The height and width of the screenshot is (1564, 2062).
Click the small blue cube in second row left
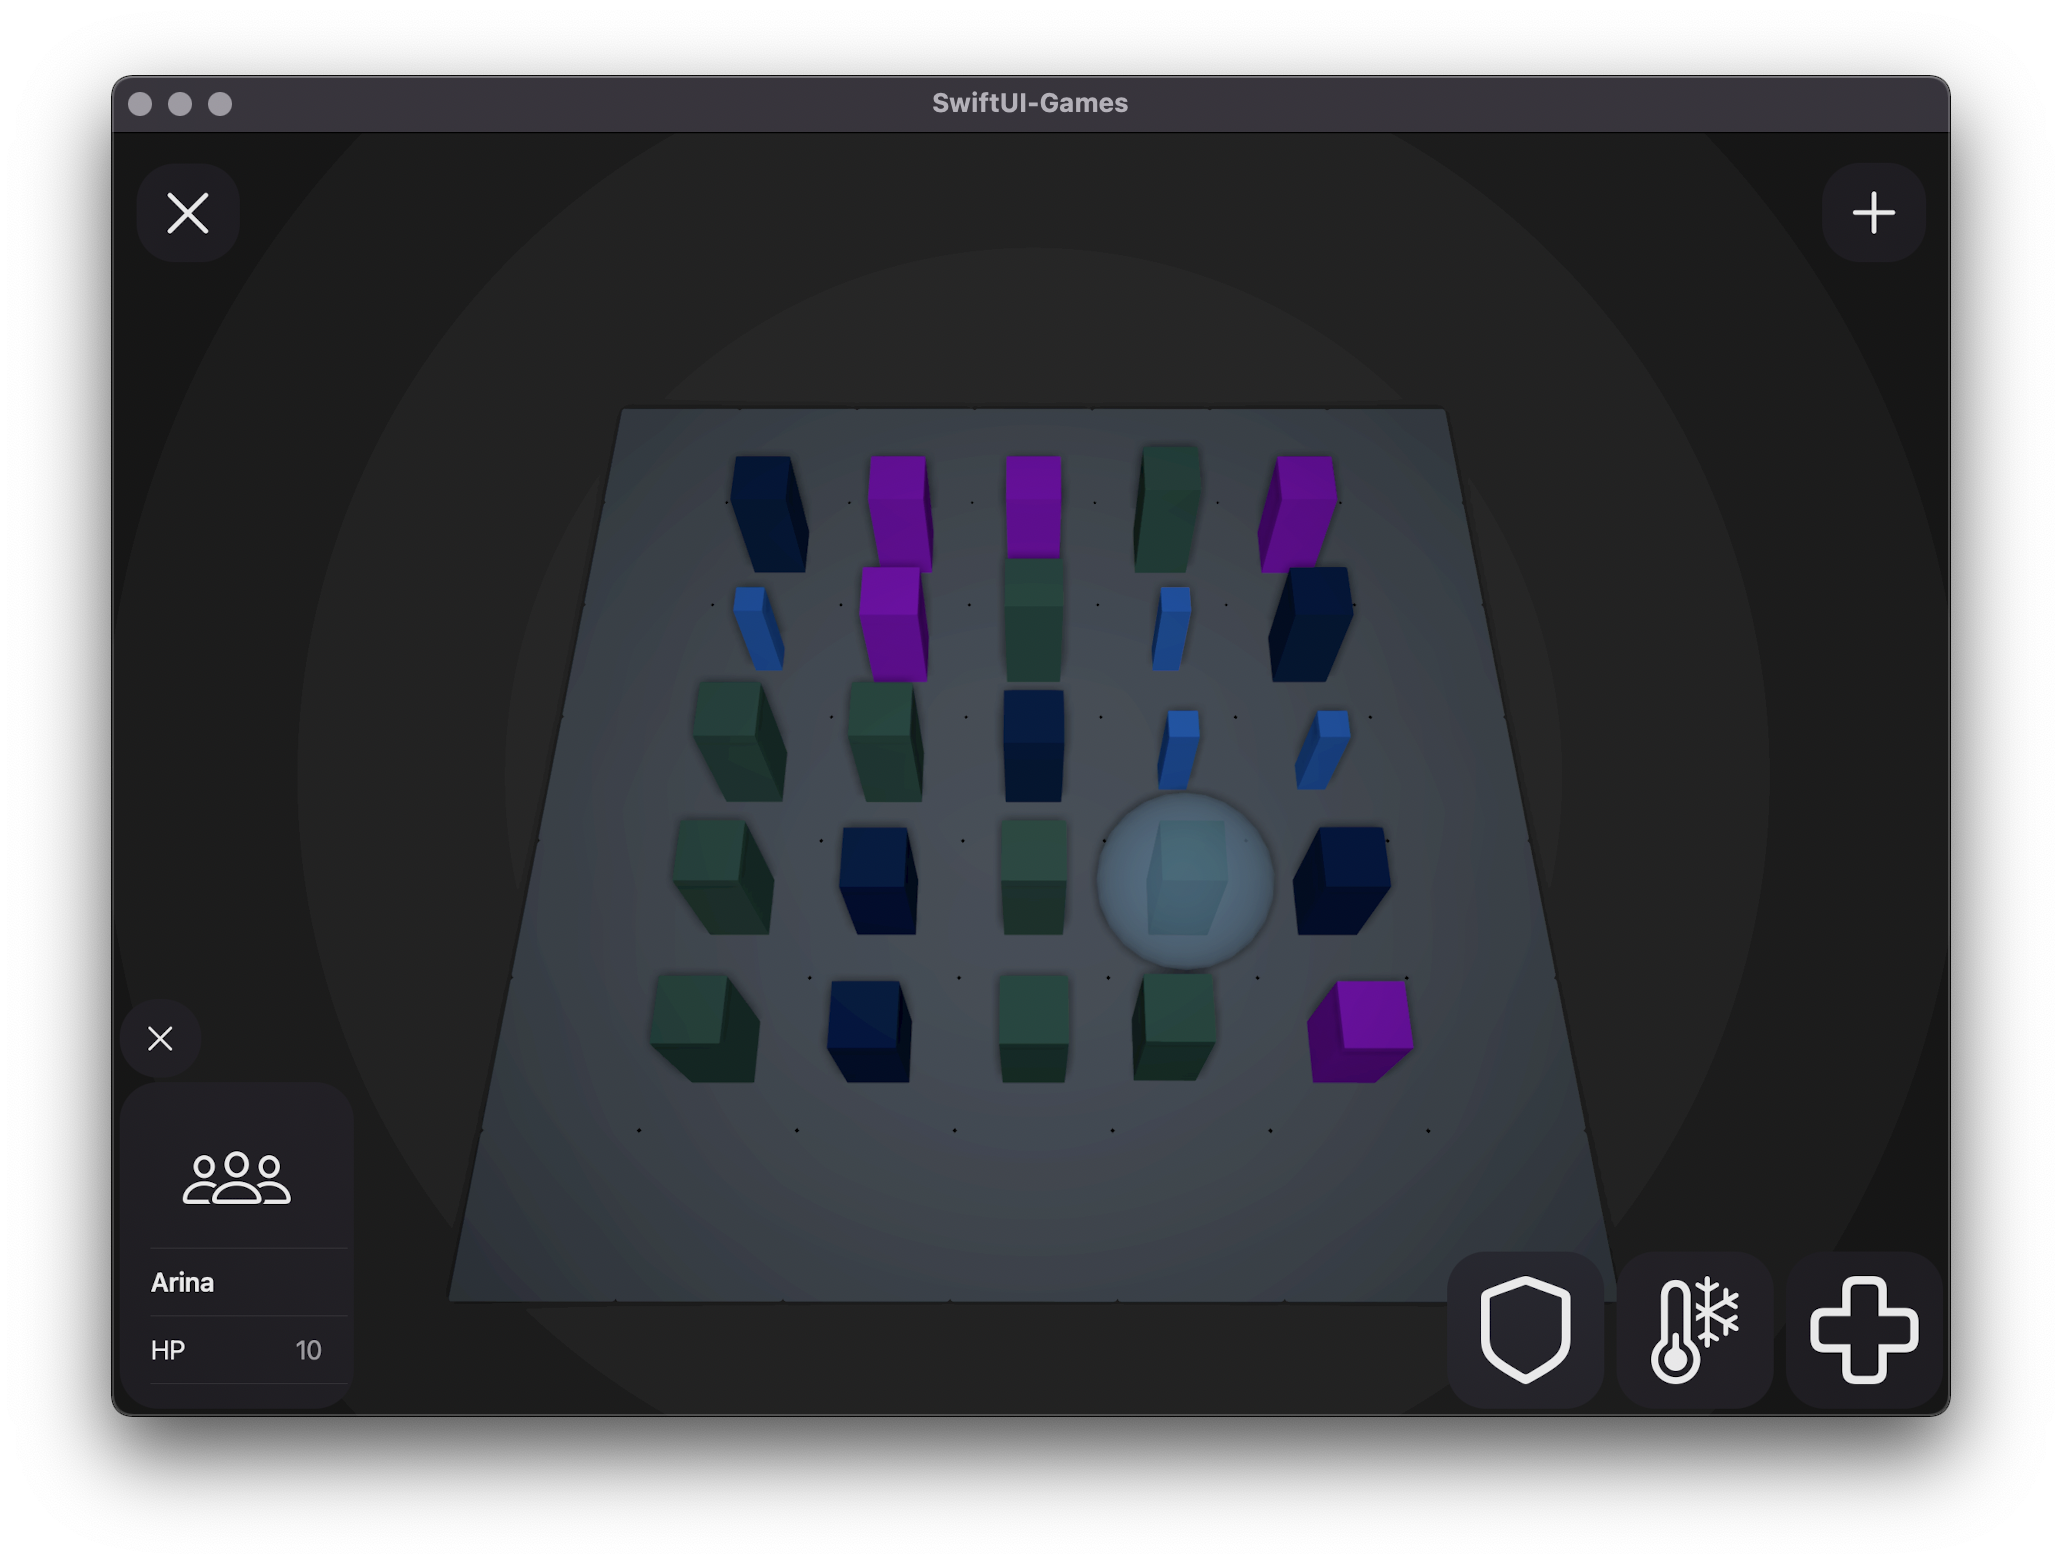(758, 628)
